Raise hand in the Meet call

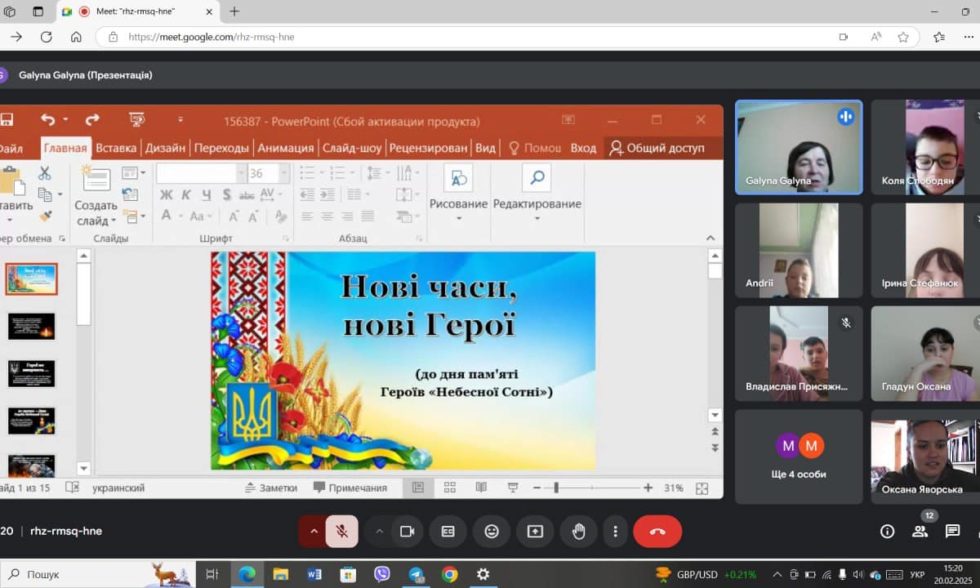[x=580, y=533]
